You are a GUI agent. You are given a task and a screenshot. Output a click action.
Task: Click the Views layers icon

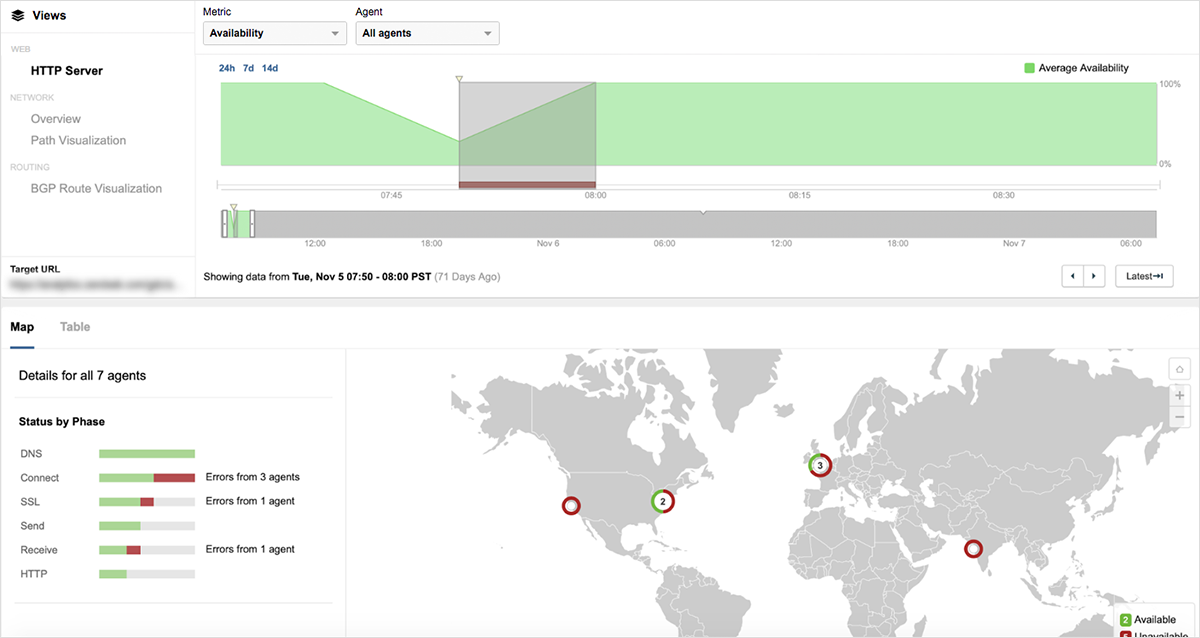pos(18,16)
